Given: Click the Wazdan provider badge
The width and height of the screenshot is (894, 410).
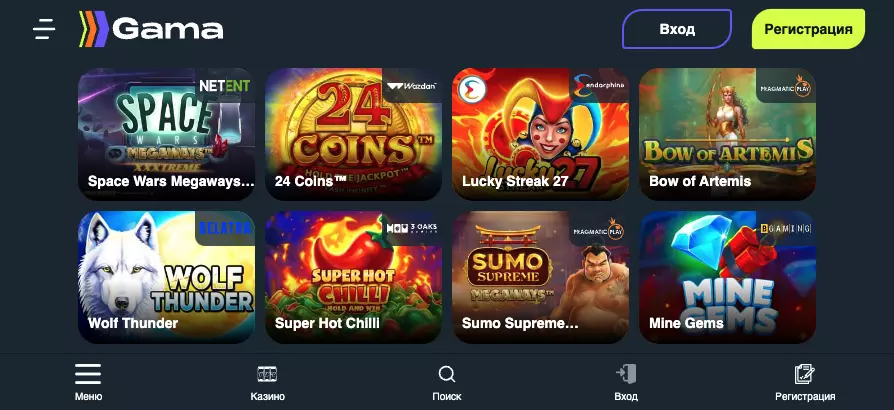Looking at the screenshot, I should 411,86.
